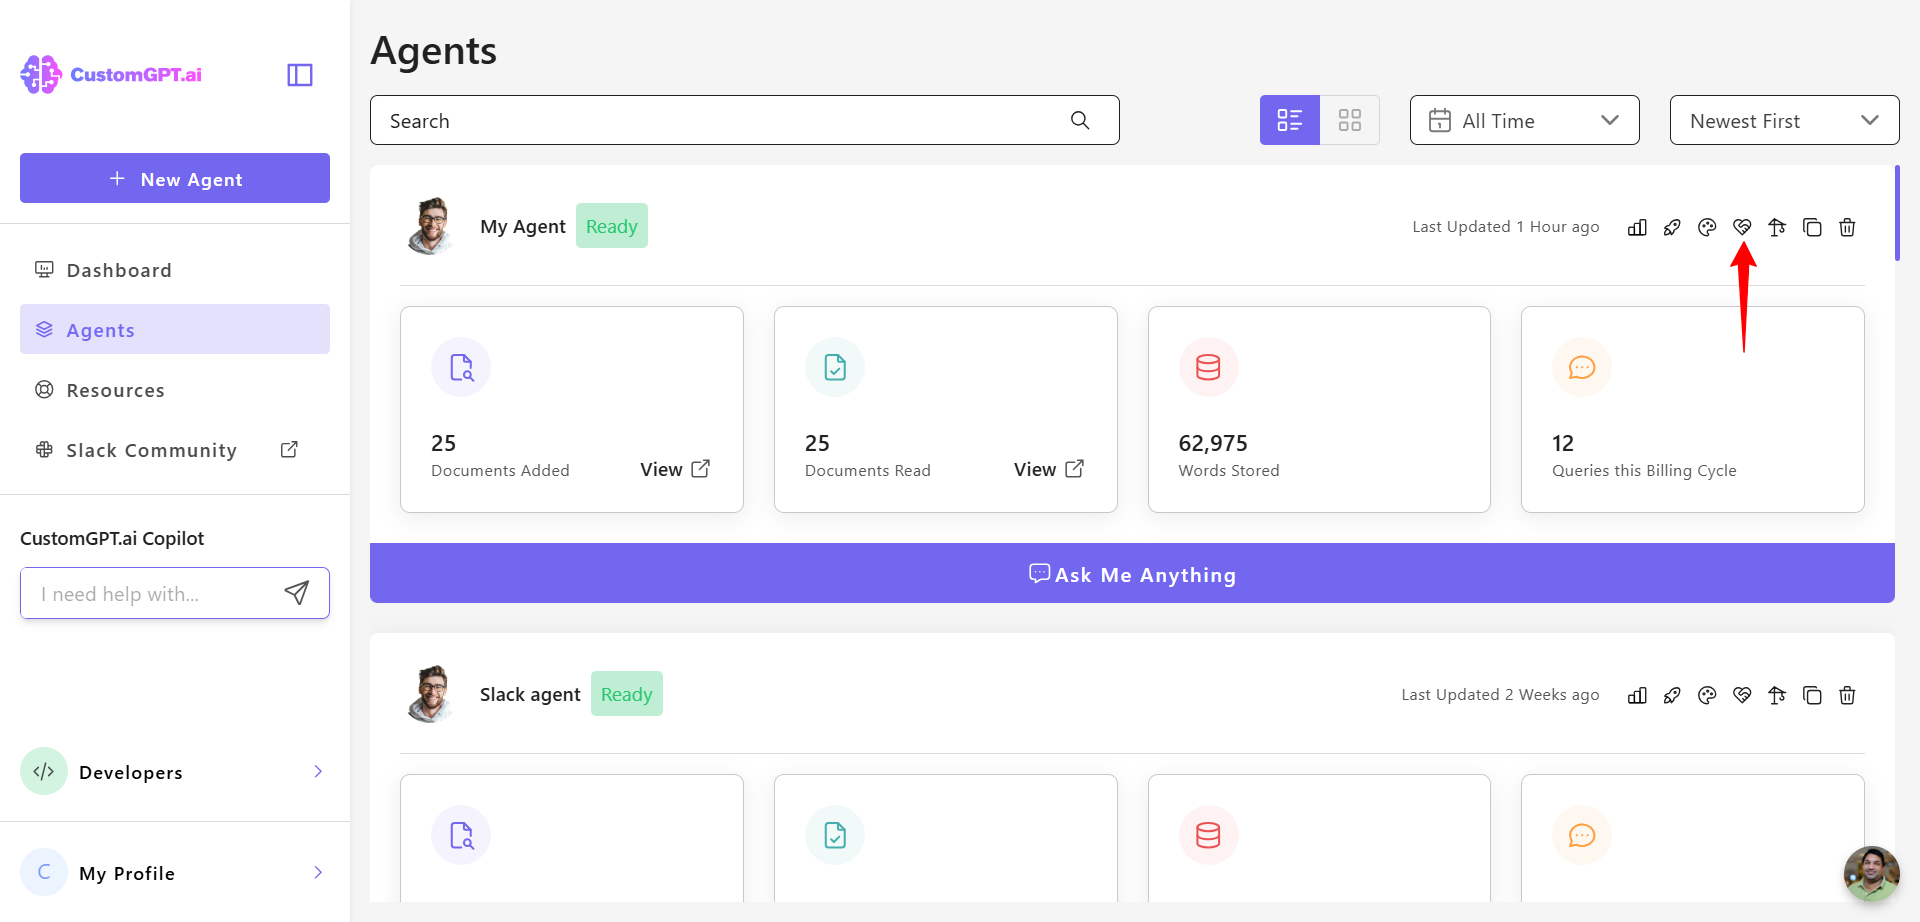
Task: Delete My Agent using the trash icon
Action: point(1847,227)
